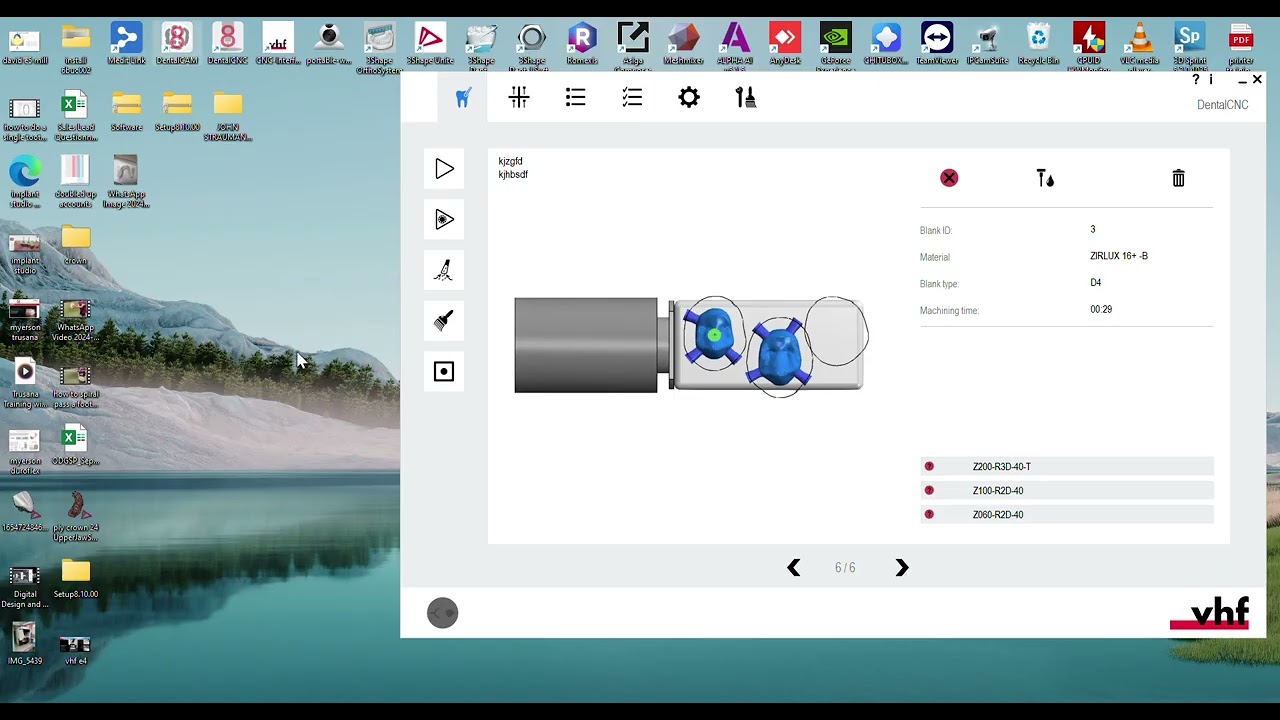Open the ODGSP Excel file on desktop

[x=75, y=445]
